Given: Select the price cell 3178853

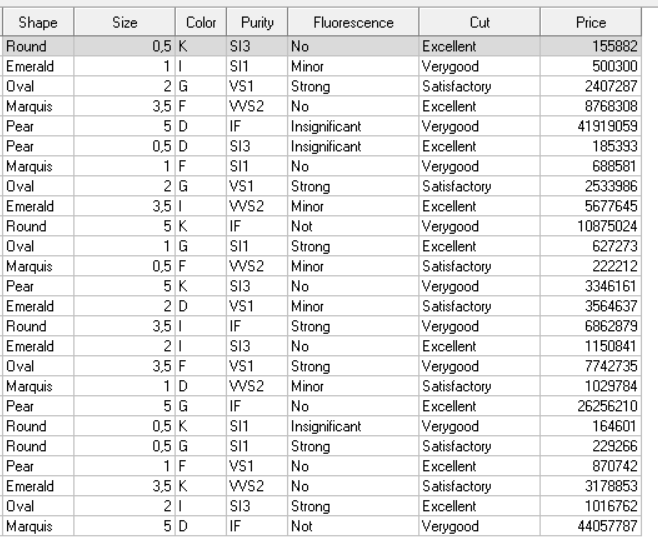Looking at the screenshot, I should [x=591, y=486].
